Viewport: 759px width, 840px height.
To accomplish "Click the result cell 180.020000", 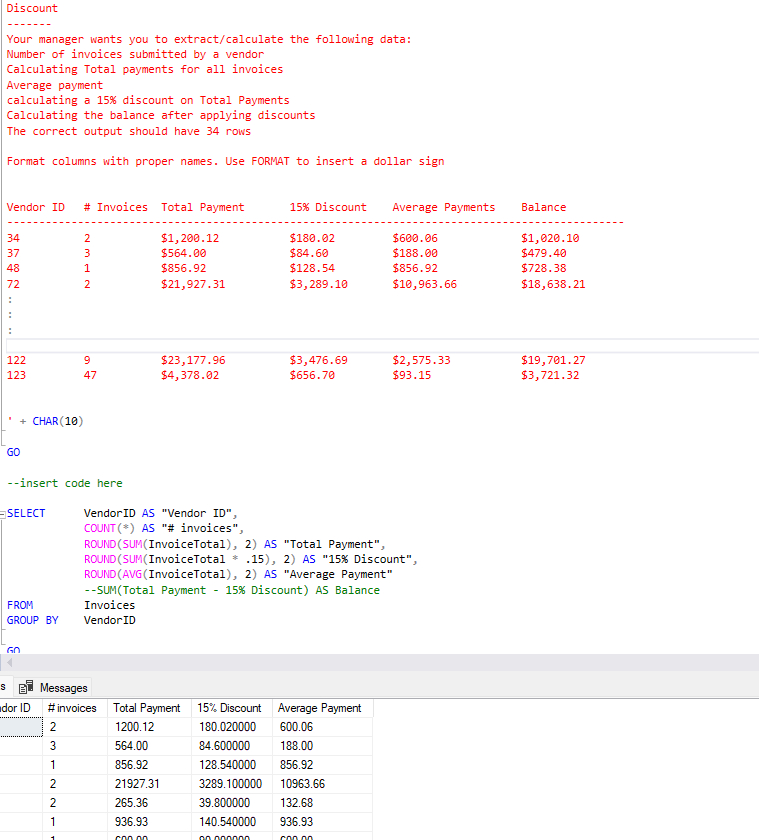I will 232,727.
